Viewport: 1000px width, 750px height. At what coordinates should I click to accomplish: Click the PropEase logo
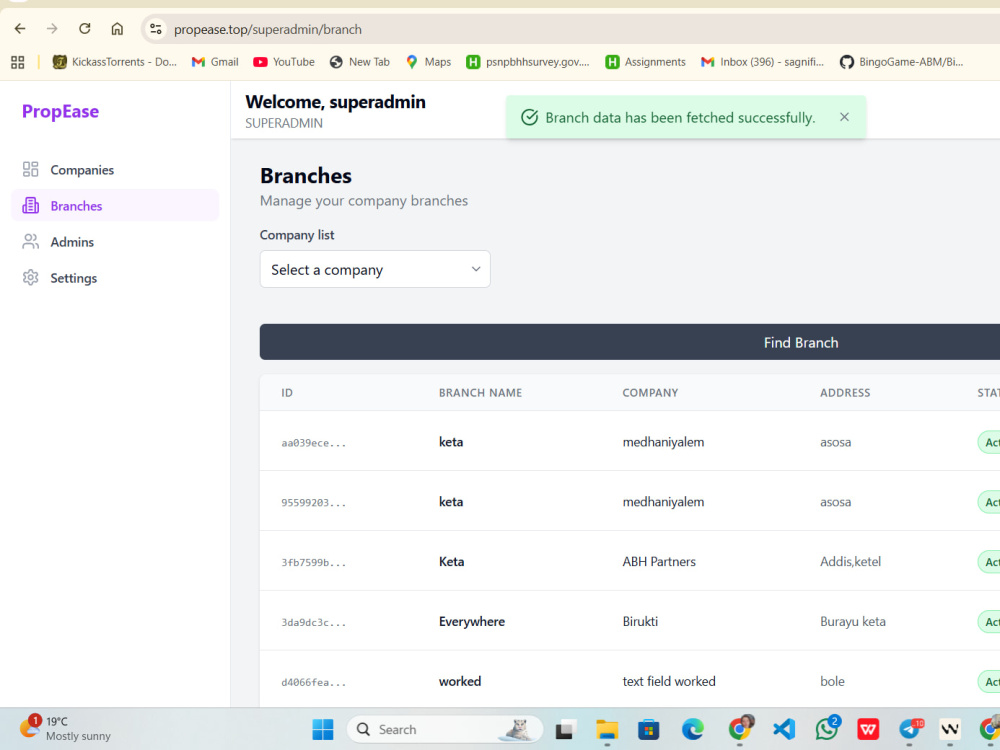point(61,112)
